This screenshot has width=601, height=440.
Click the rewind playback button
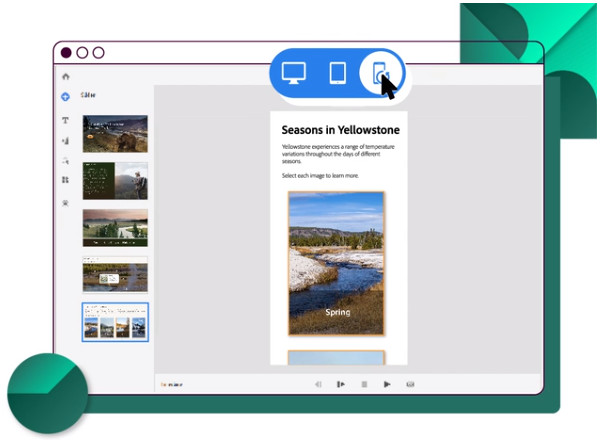[318, 384]
